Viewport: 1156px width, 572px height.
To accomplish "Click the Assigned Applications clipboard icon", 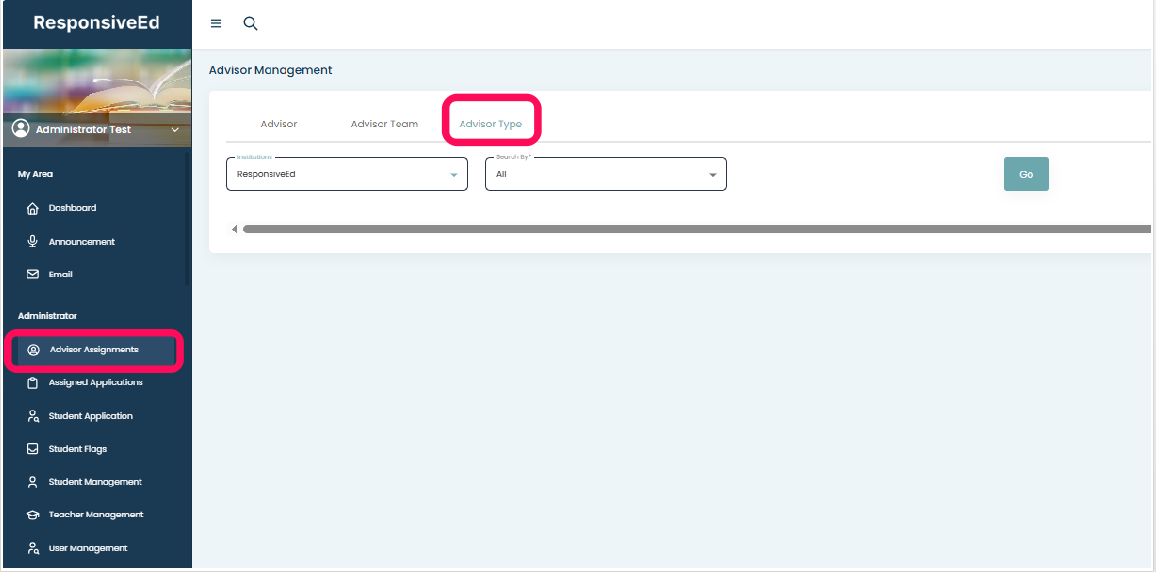I will point(32,383).
